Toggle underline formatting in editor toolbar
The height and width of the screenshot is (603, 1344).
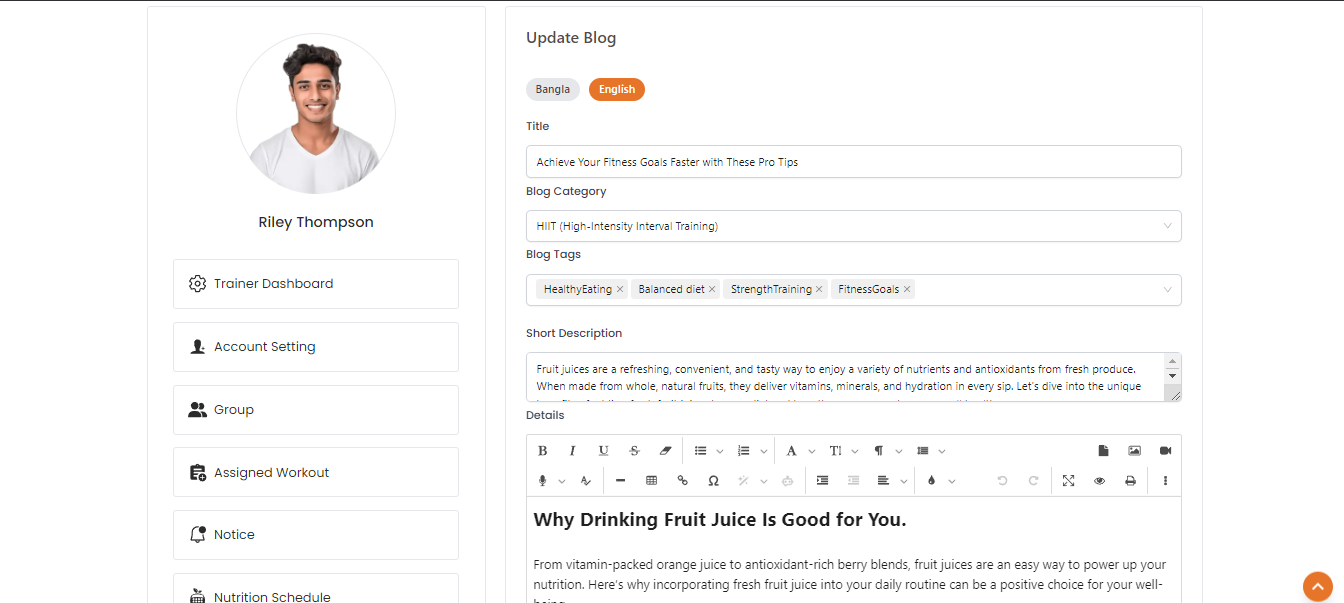603,451
